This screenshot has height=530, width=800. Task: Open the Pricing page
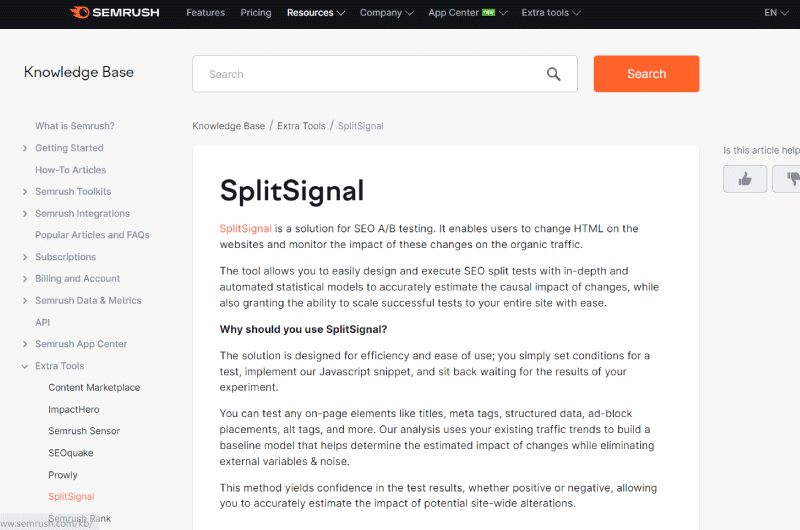(x=256, y=12)
